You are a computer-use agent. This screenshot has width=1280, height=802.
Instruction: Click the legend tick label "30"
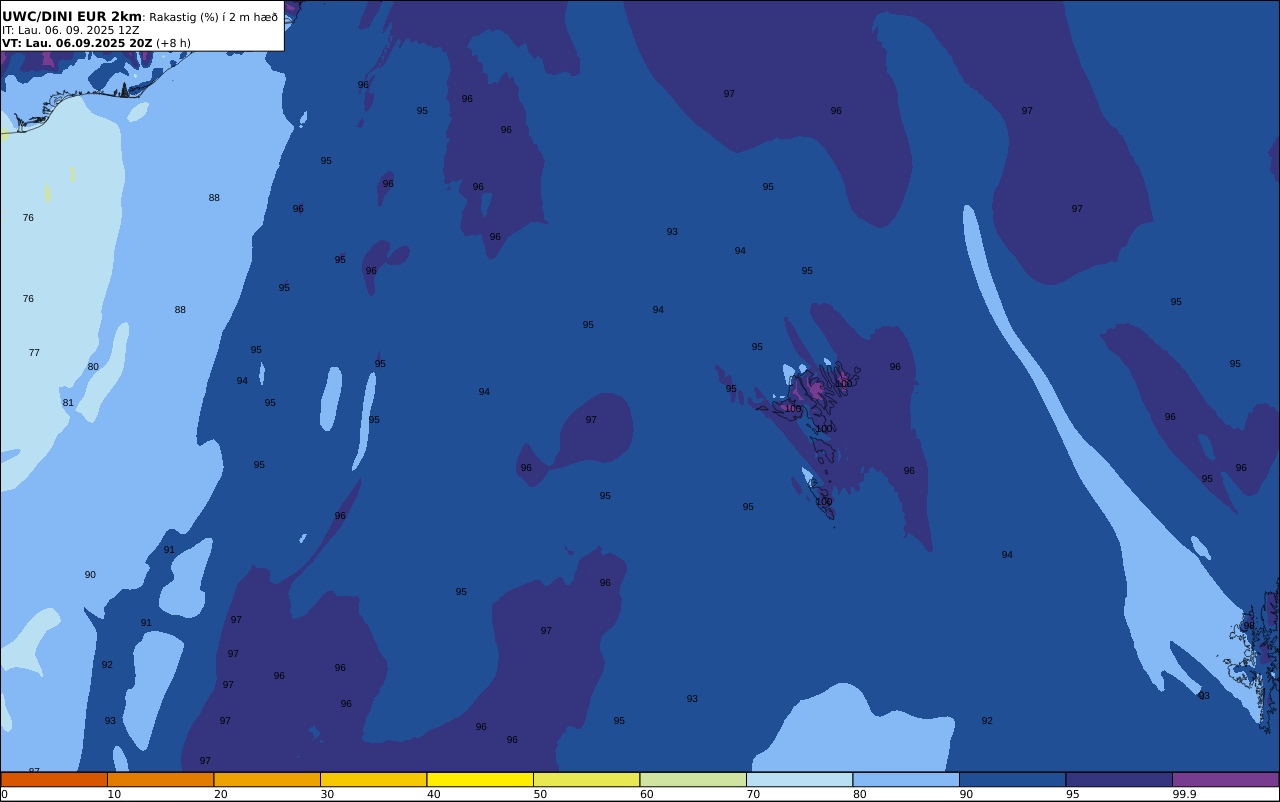pos(327,794)
